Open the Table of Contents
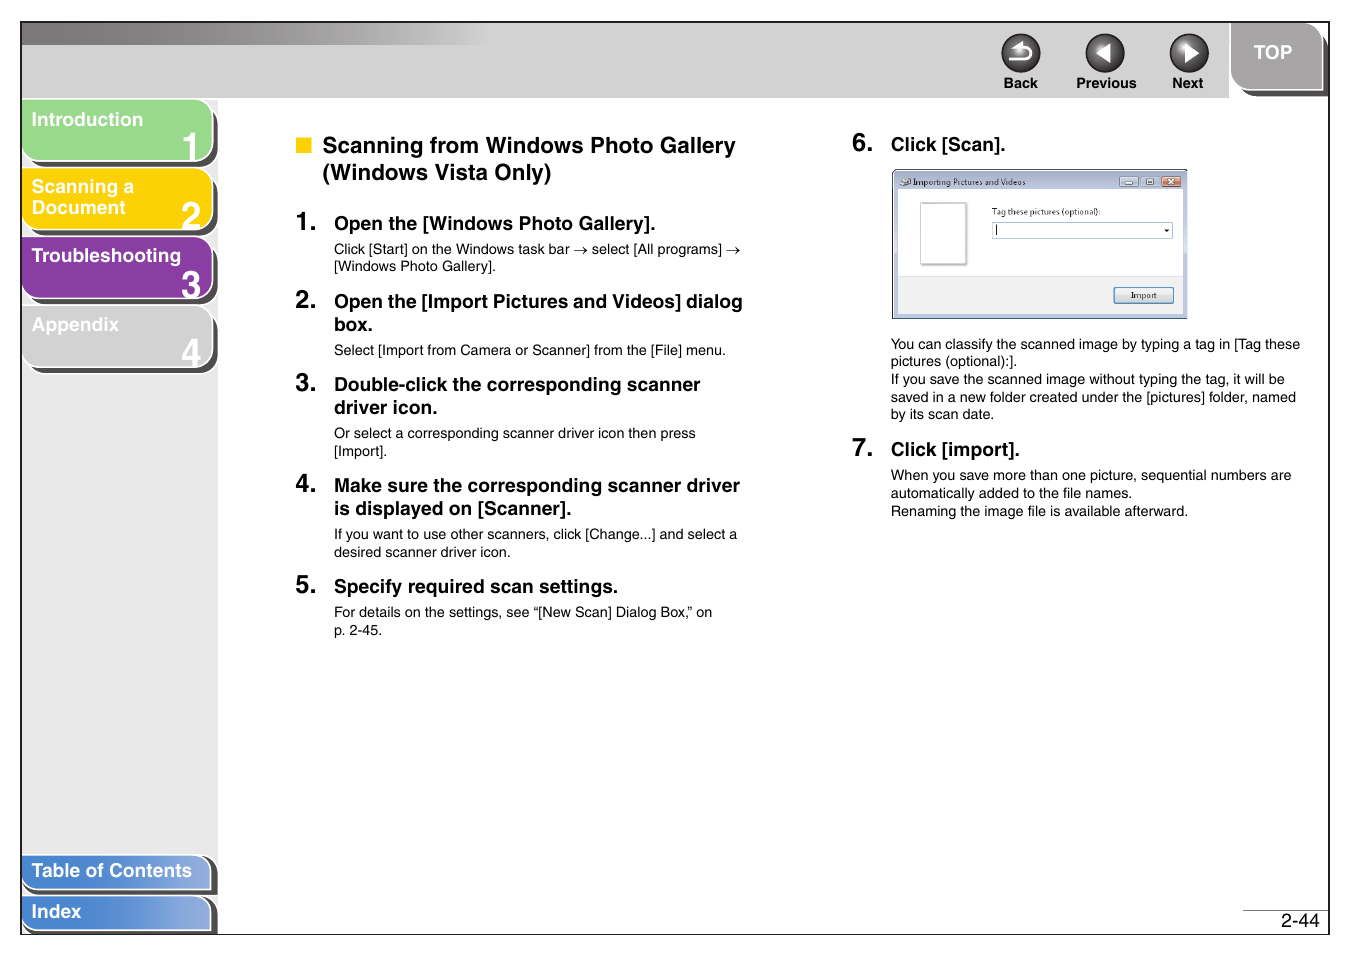This screenshot has width=1351, height=954. pos(116,872)
